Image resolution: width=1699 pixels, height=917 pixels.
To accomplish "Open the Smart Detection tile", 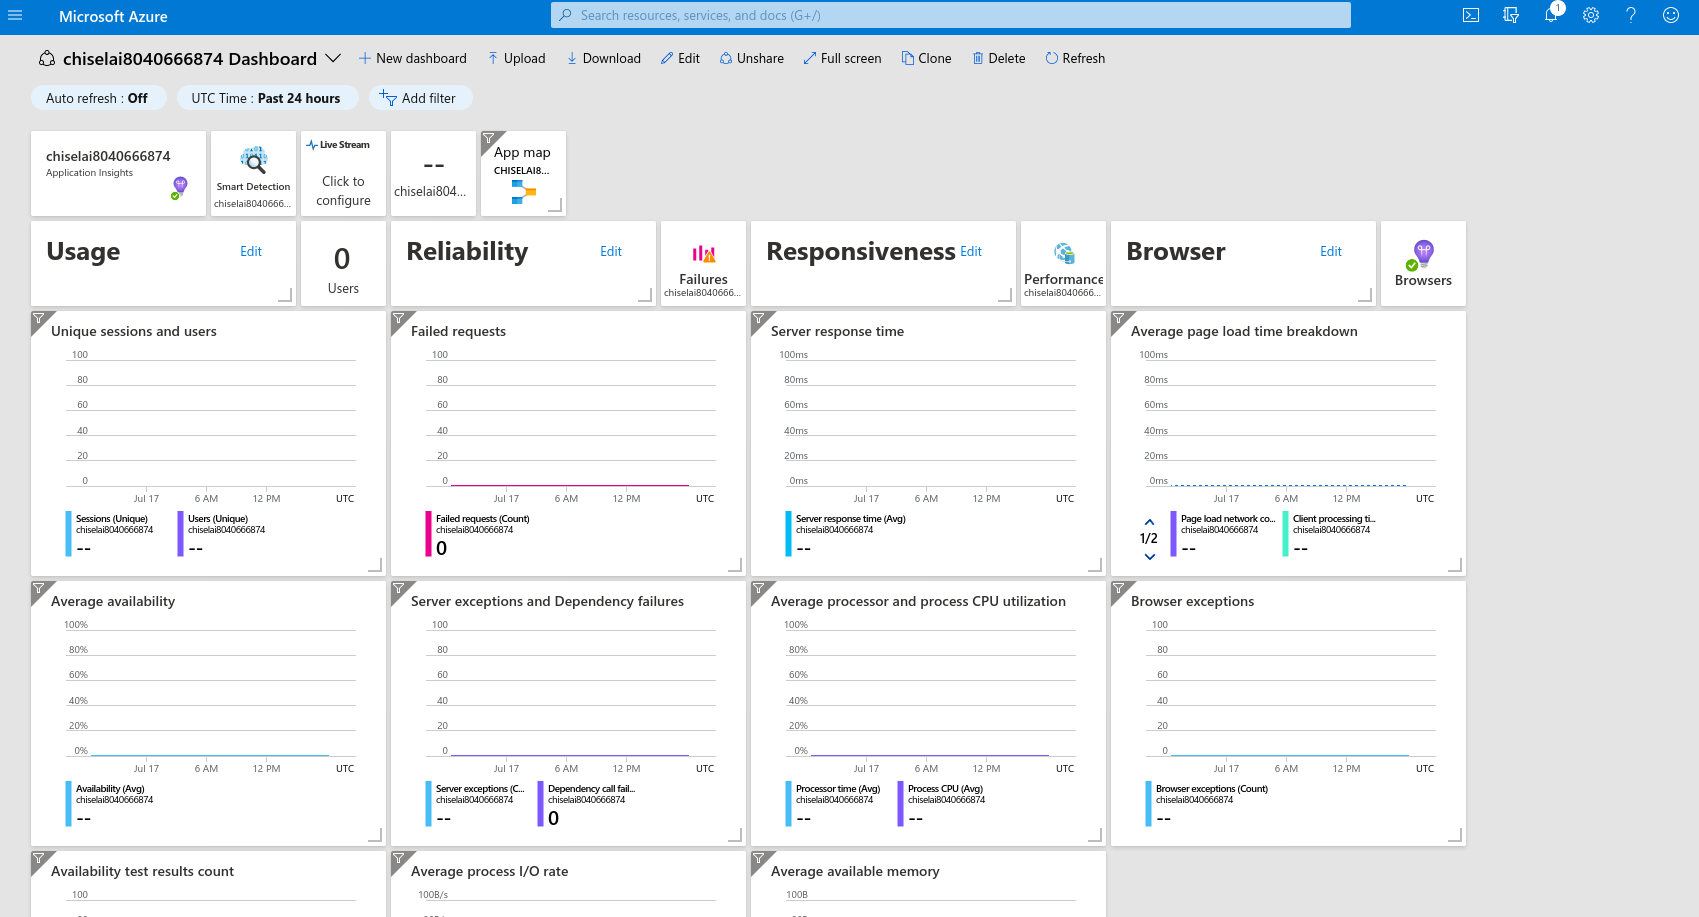I will click(x=253, y=173).
